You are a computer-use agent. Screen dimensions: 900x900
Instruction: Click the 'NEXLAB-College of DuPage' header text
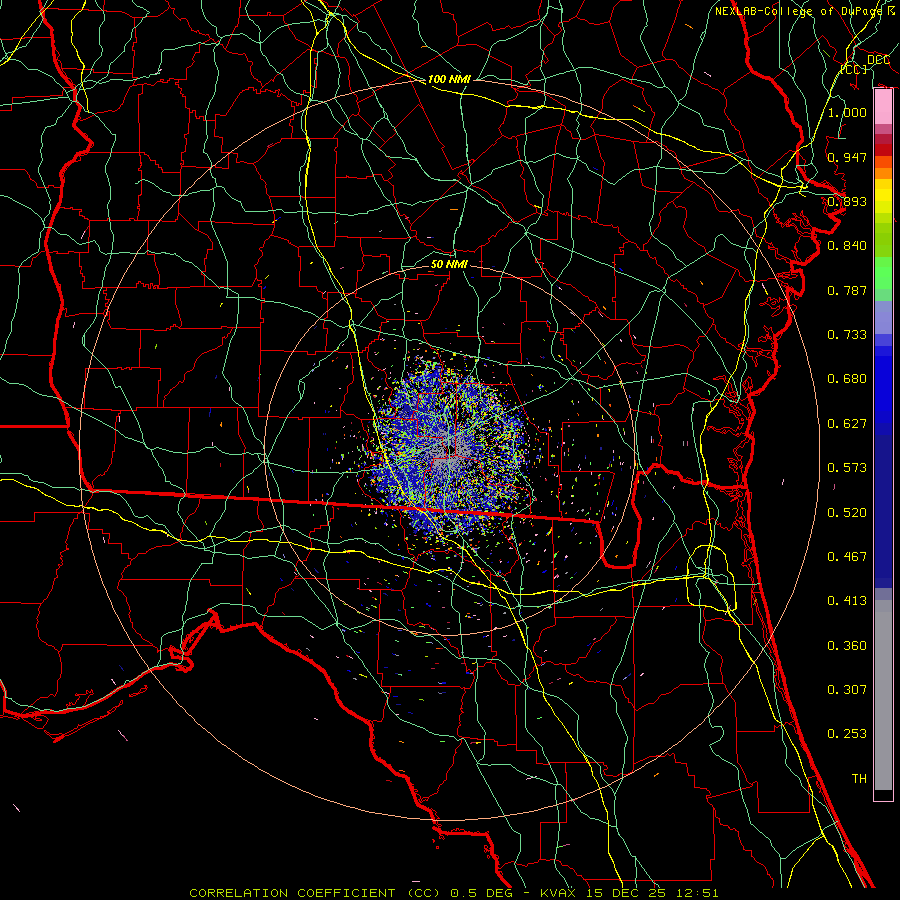pos(798,11)
